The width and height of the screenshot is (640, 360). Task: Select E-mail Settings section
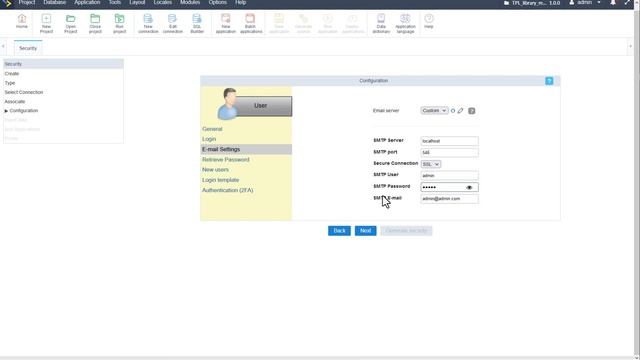pyautogui.click(x=246, y=149)
